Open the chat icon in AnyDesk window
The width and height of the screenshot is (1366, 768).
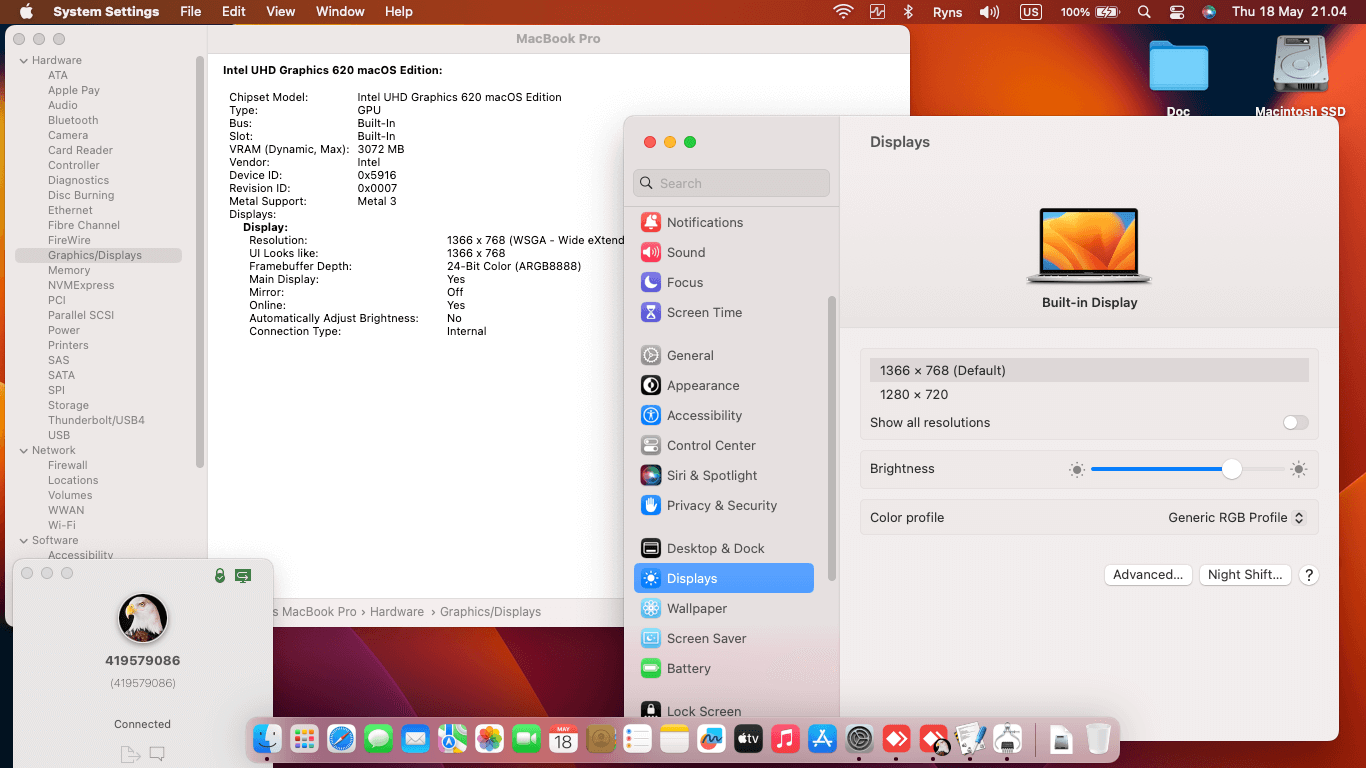pyautogui.click(x=157, y=754)
